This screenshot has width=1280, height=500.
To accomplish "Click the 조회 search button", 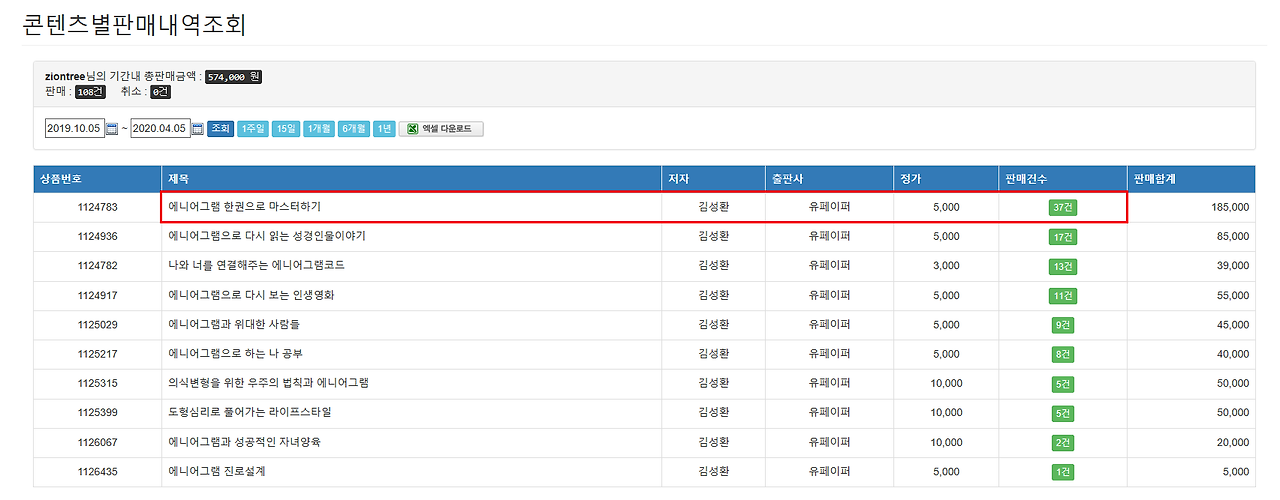I will 220,129.
